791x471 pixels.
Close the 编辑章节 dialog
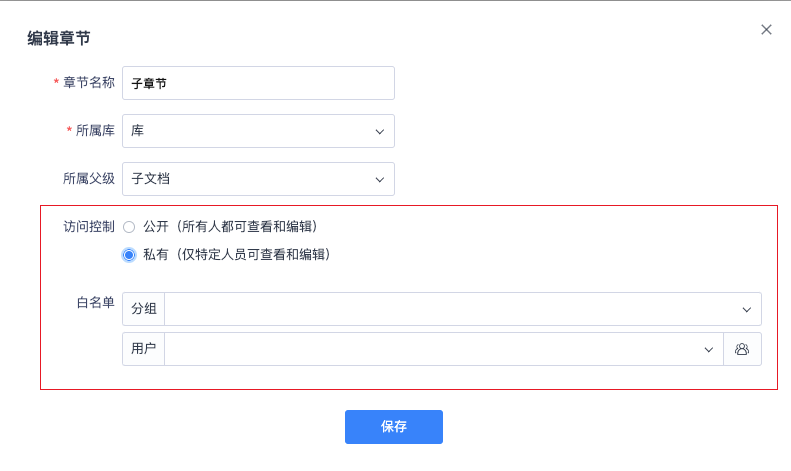click(x=766, y=30)
